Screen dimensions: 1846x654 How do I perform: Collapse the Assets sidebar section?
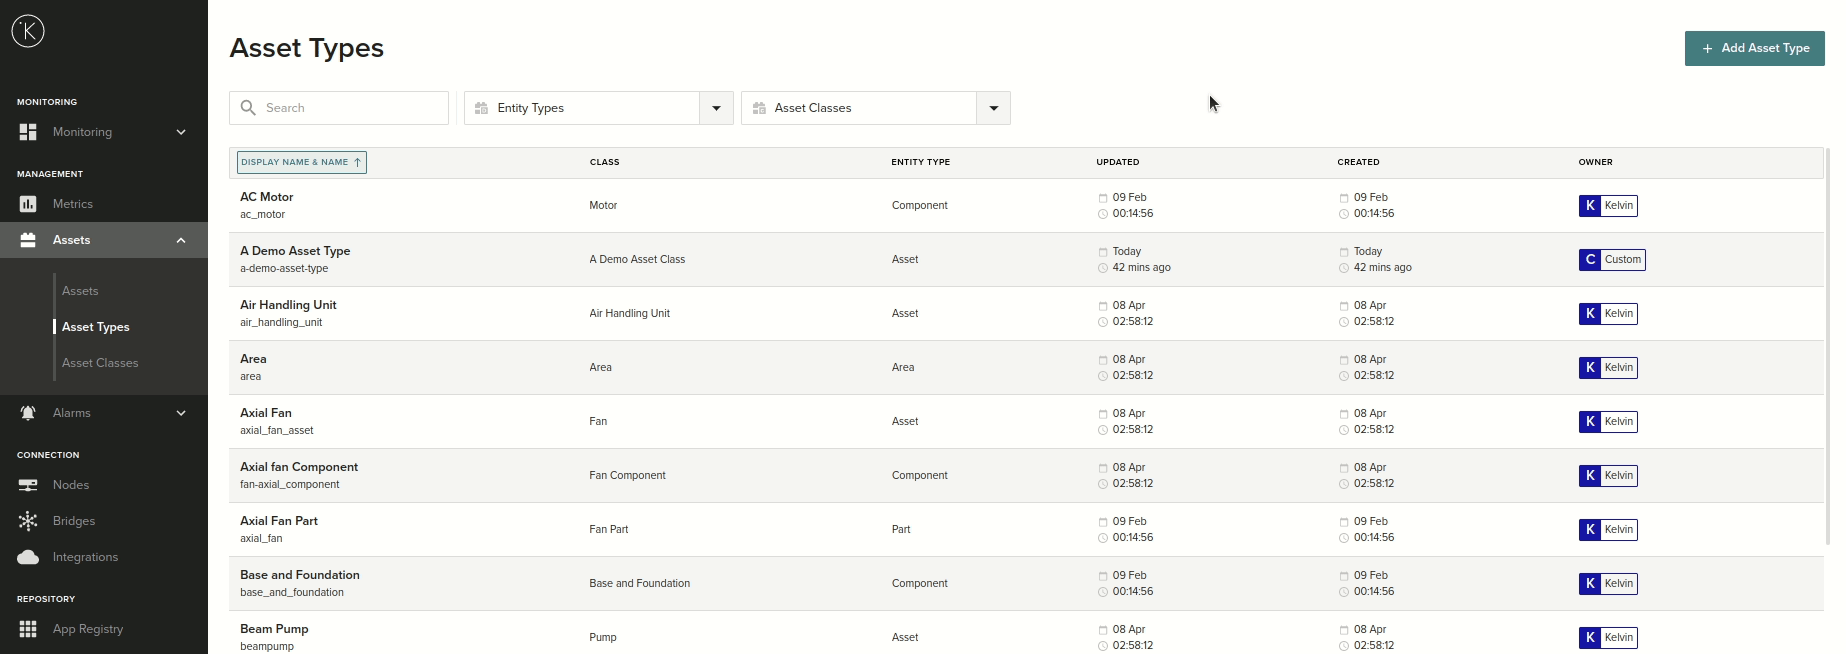tap(181, 240)
